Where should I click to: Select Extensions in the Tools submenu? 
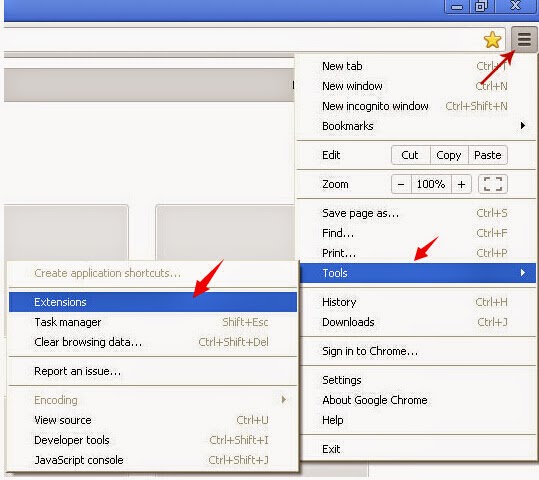(x=153, y=302)
